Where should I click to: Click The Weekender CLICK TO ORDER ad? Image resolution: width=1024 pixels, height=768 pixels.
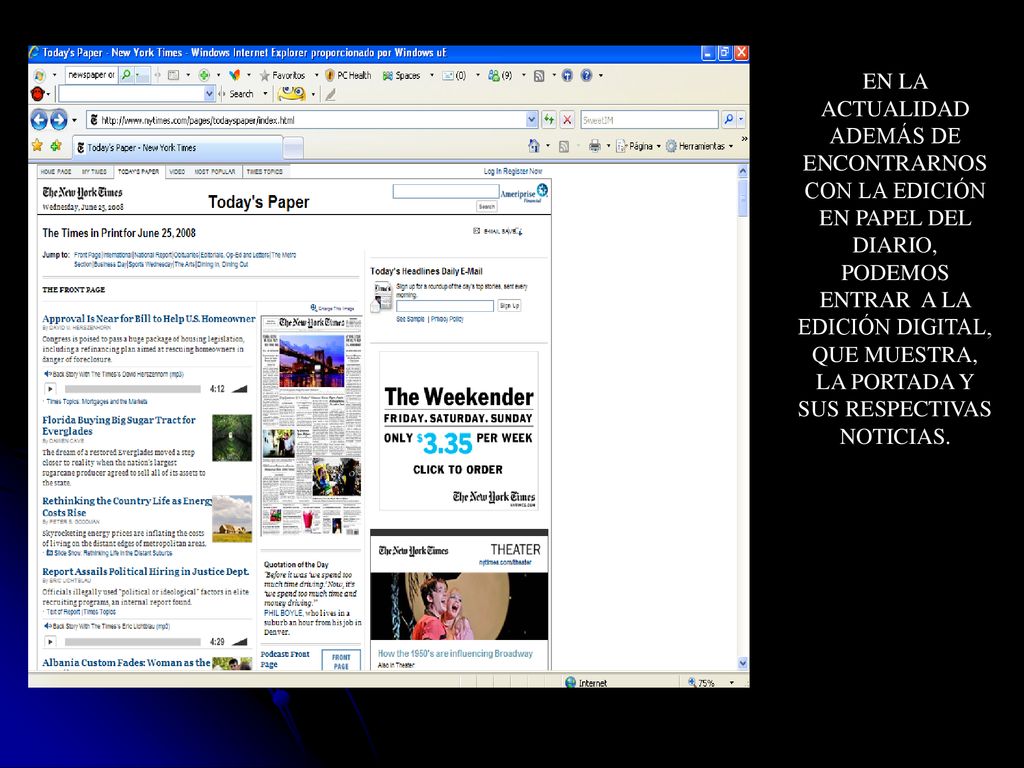458,432
